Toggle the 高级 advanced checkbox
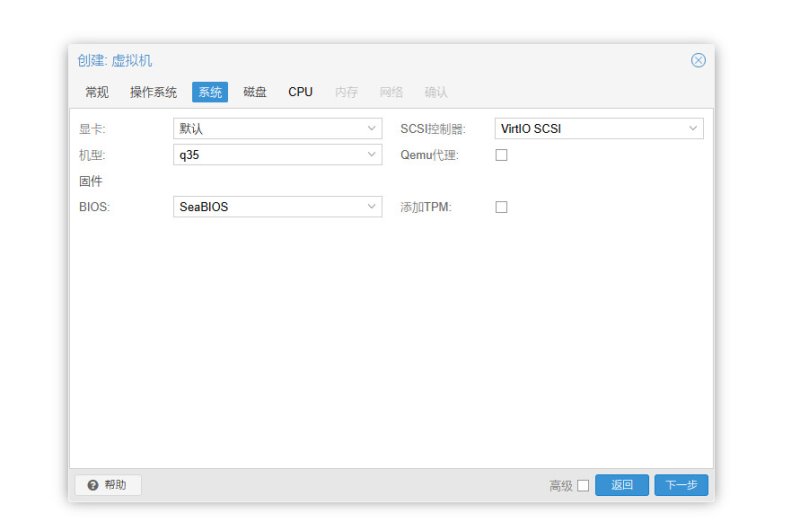Image resolution: width=800 pixels, height=522 pixels. pos(583,485)
